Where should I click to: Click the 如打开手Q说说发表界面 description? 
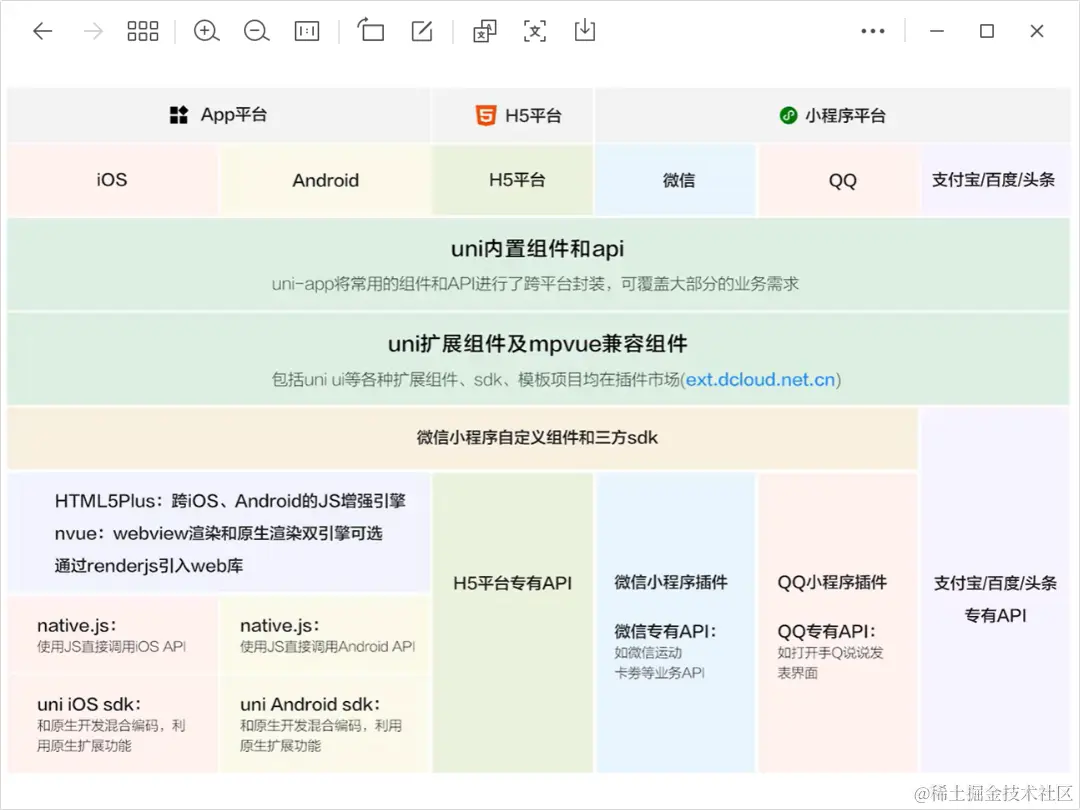(830, 663)
